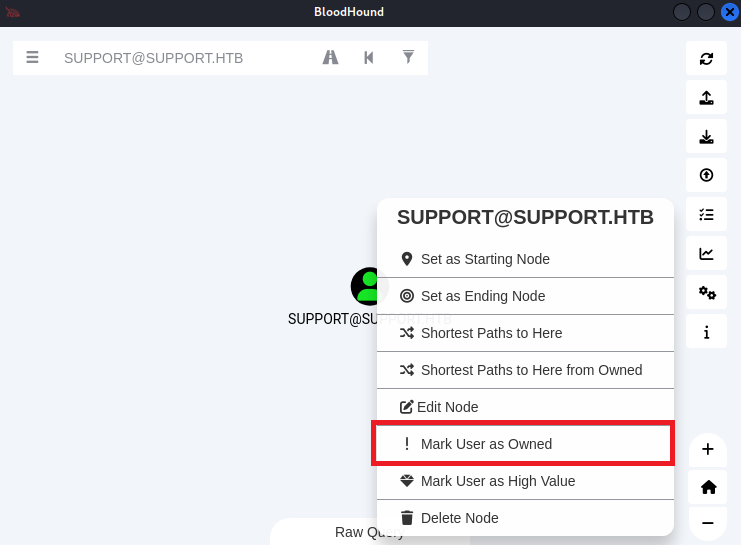Open the statistics chart icon
741x545 pixels.
click(x=706, y=254)
